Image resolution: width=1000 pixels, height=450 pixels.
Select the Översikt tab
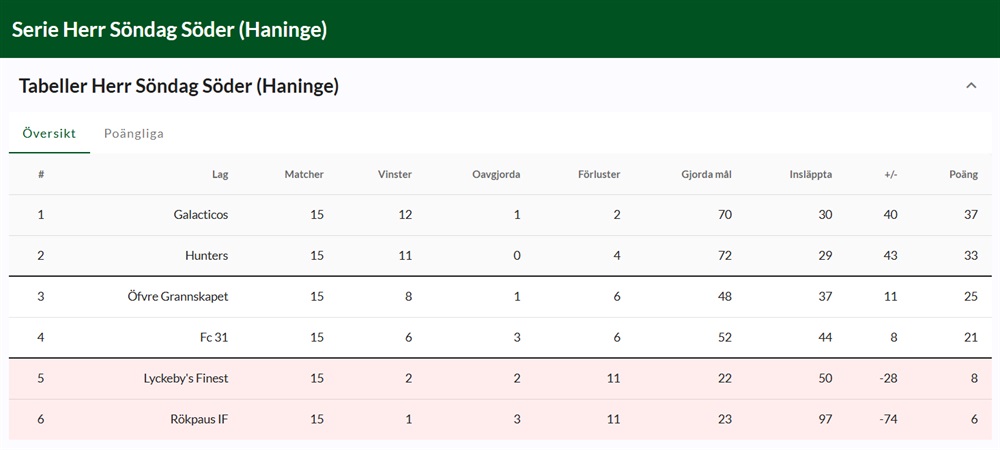(49, 133)
